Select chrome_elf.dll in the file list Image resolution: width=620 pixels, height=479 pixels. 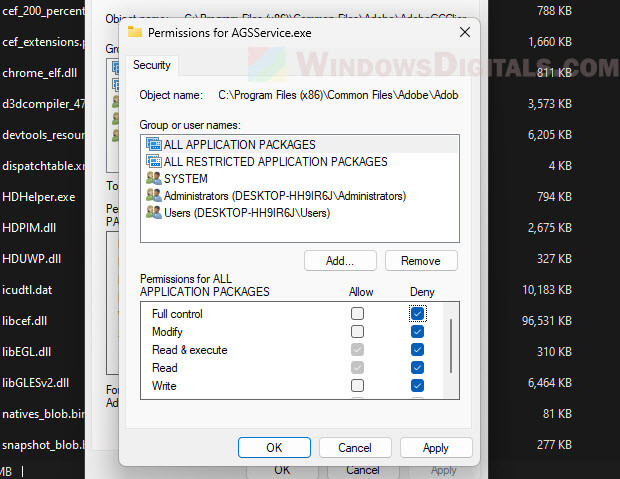(x=40, y=73)
